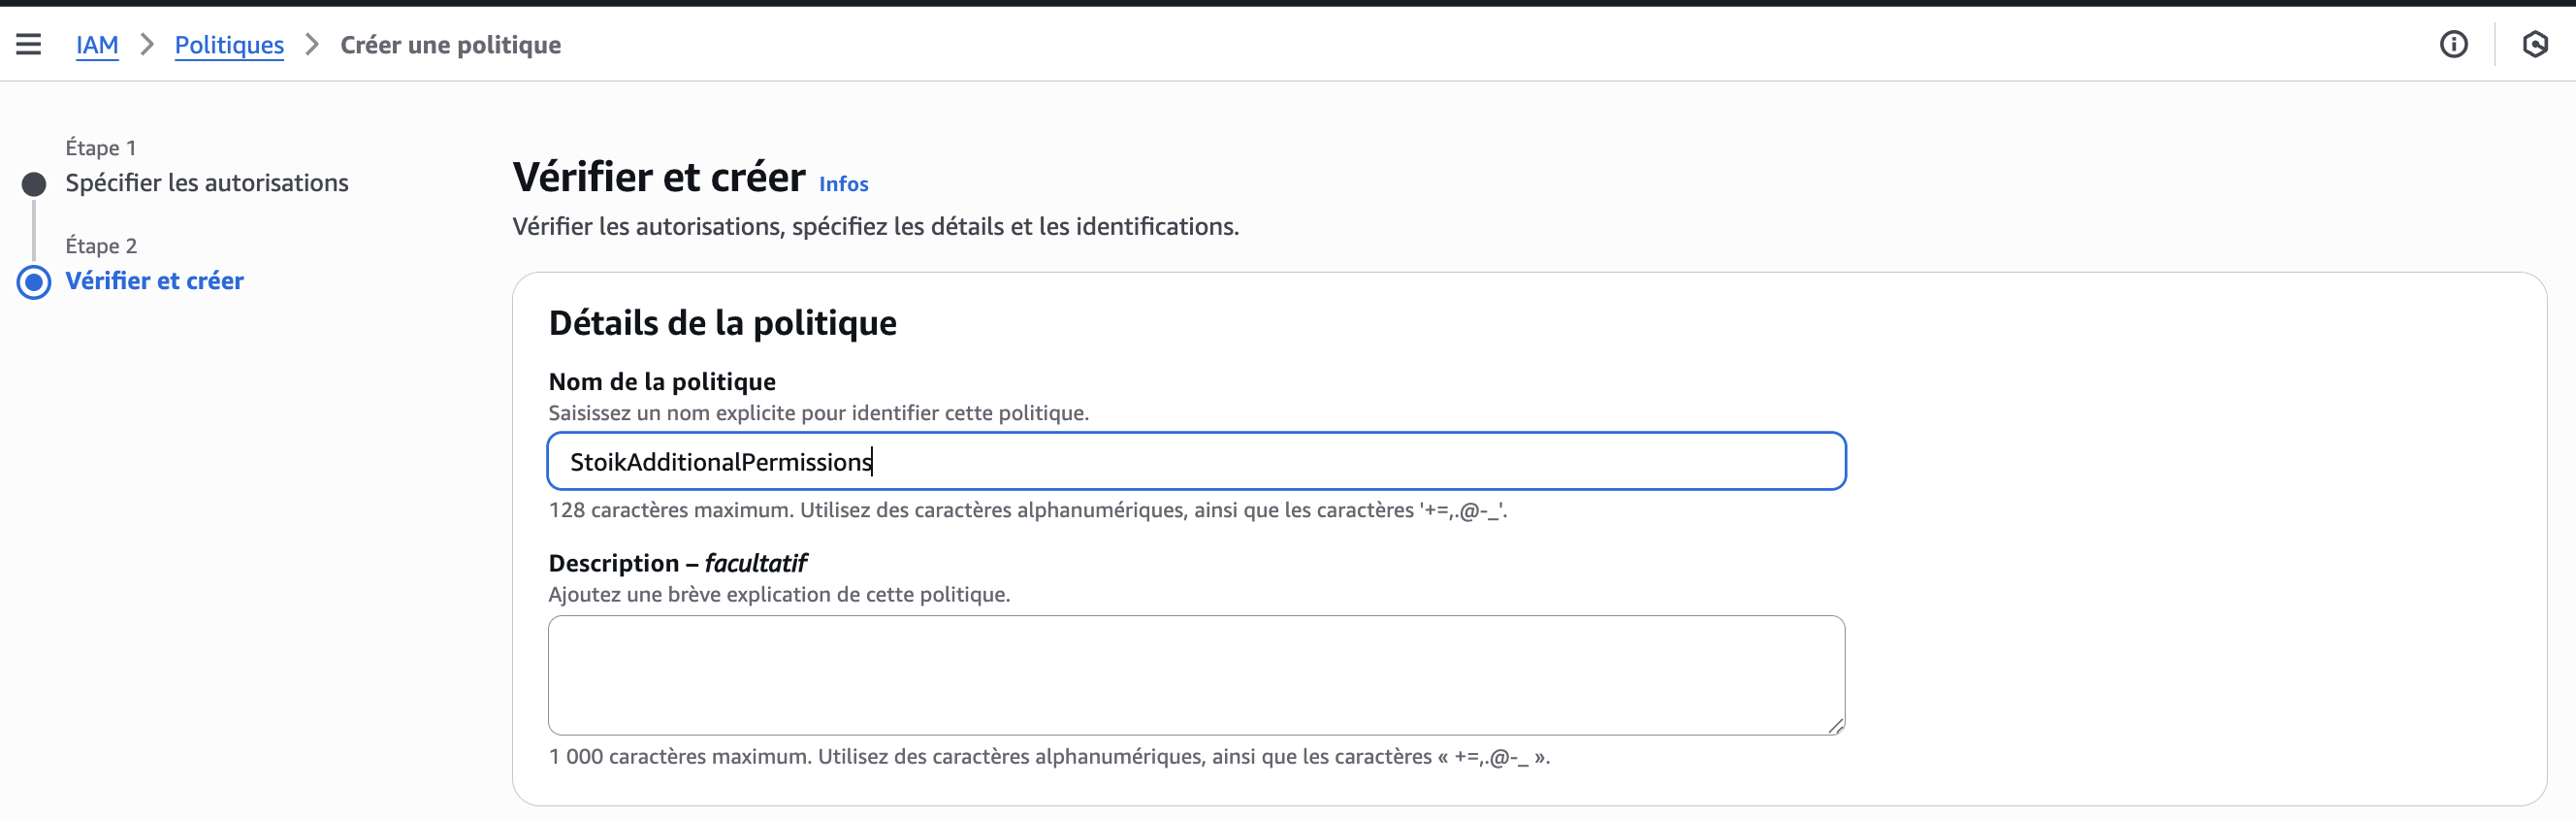This screenshot has height=819, width=2576.
Task: Click into the empty Description text area
Action: pos(1195,675)
